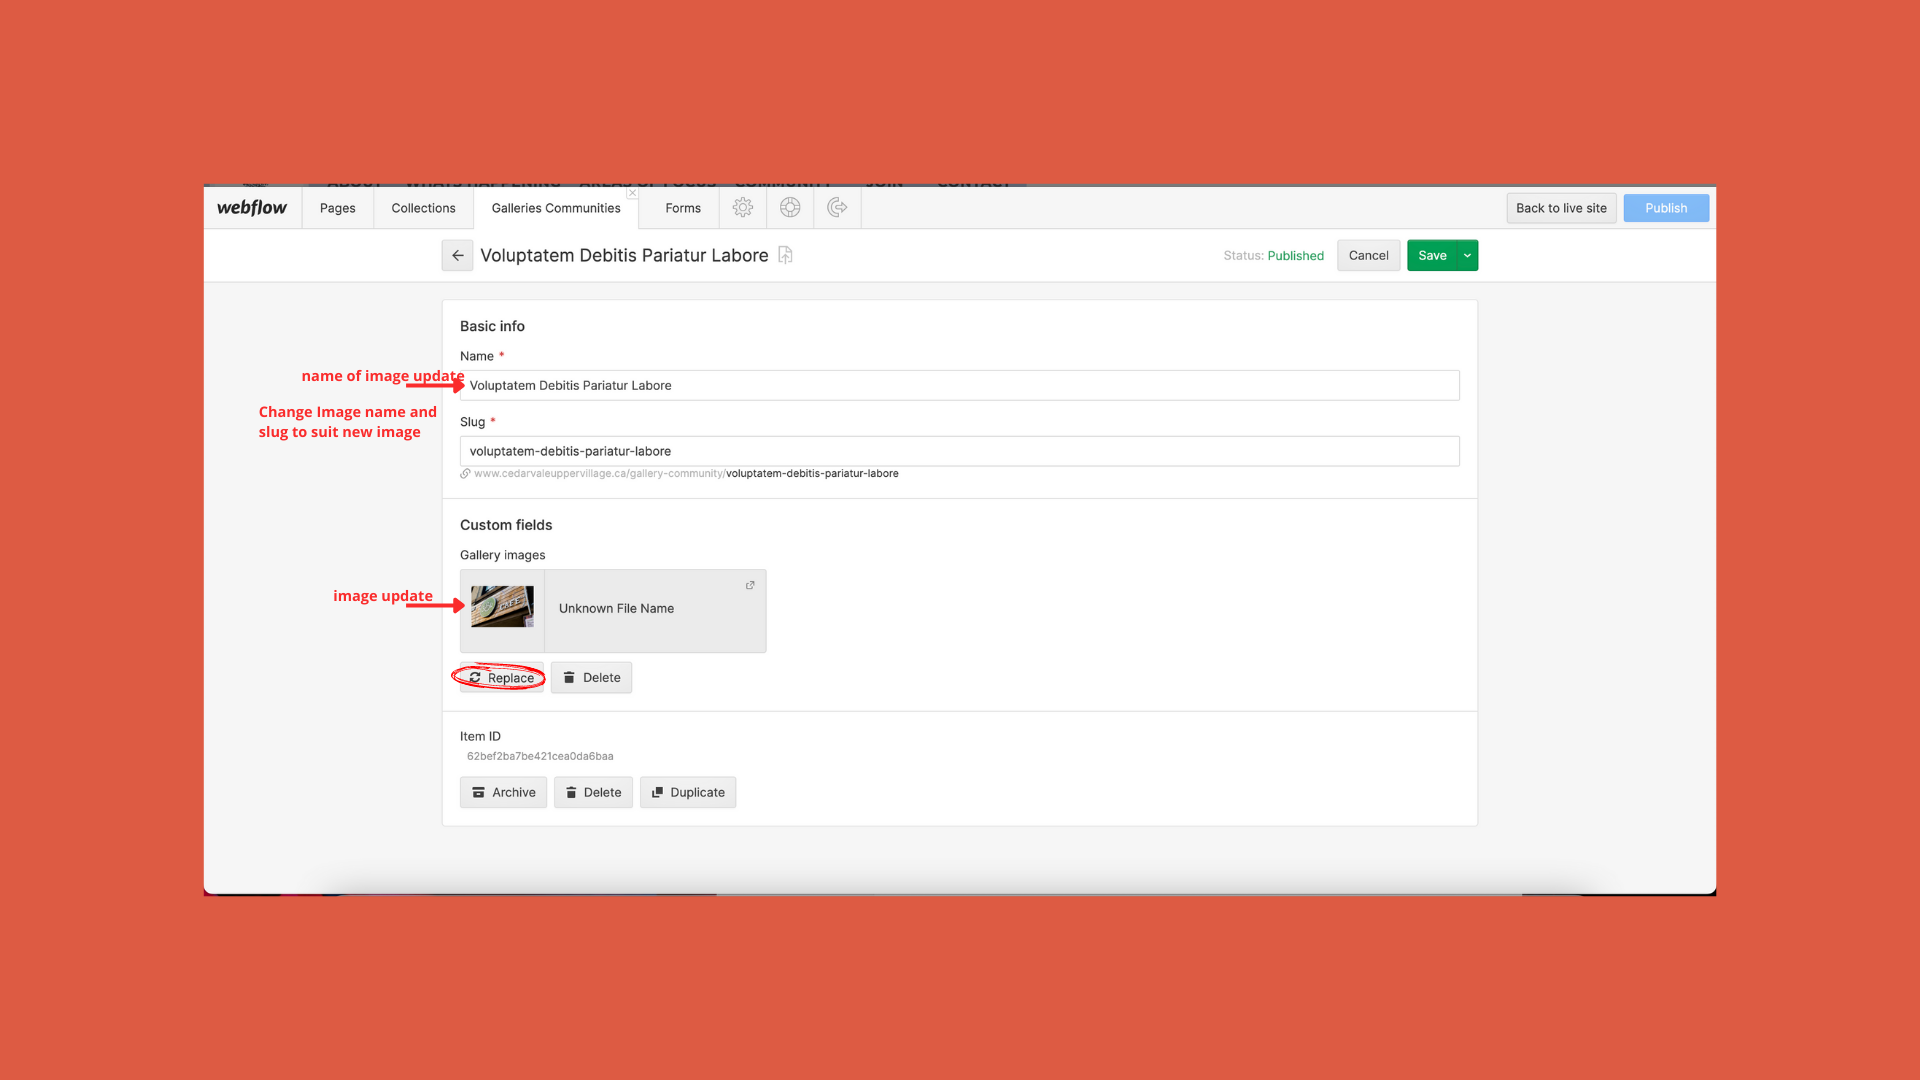Open the settings gear icon
This screenshot has width=1920, height=1080.
(742, 208)
